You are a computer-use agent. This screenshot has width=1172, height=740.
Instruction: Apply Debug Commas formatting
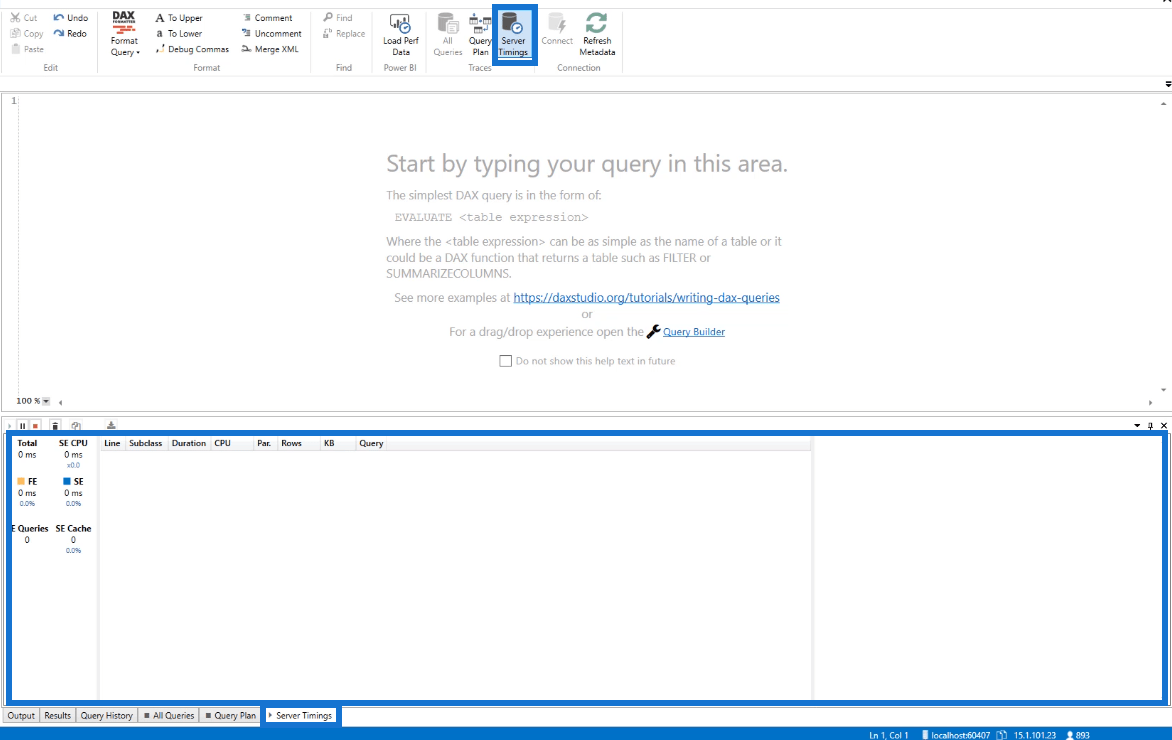coord(192,49)
